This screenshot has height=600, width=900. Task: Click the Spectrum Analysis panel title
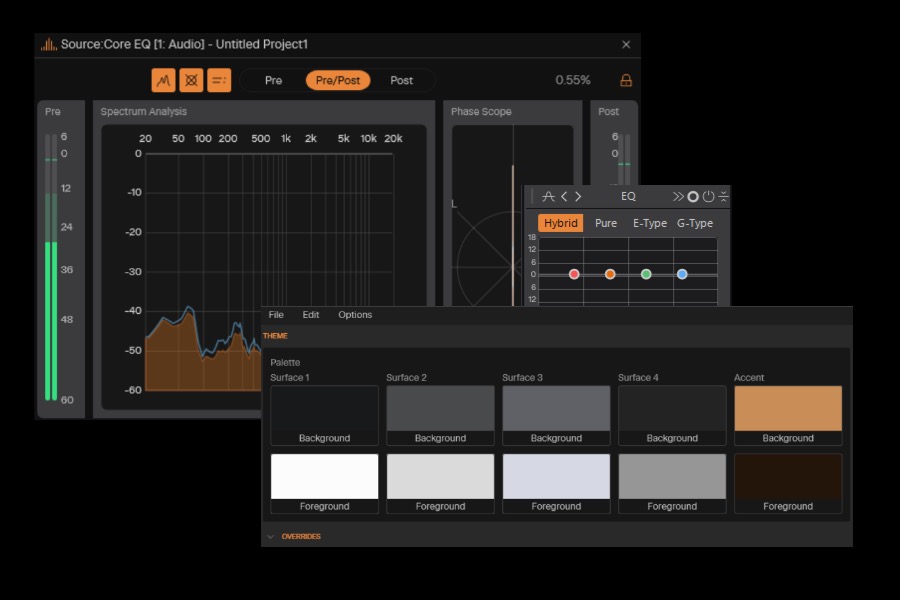[143, 111]
